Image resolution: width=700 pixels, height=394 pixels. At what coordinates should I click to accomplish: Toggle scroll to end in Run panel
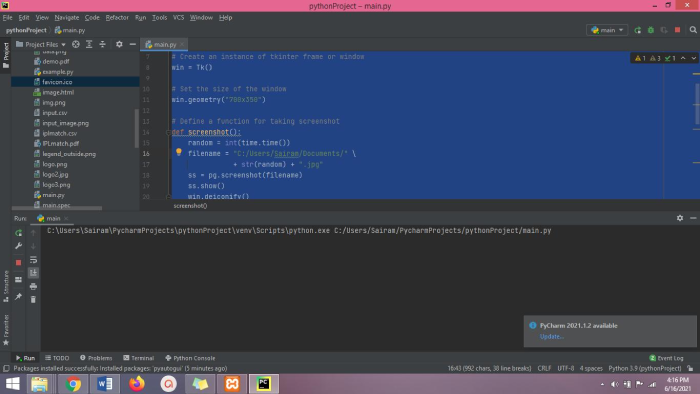point(33,273)
